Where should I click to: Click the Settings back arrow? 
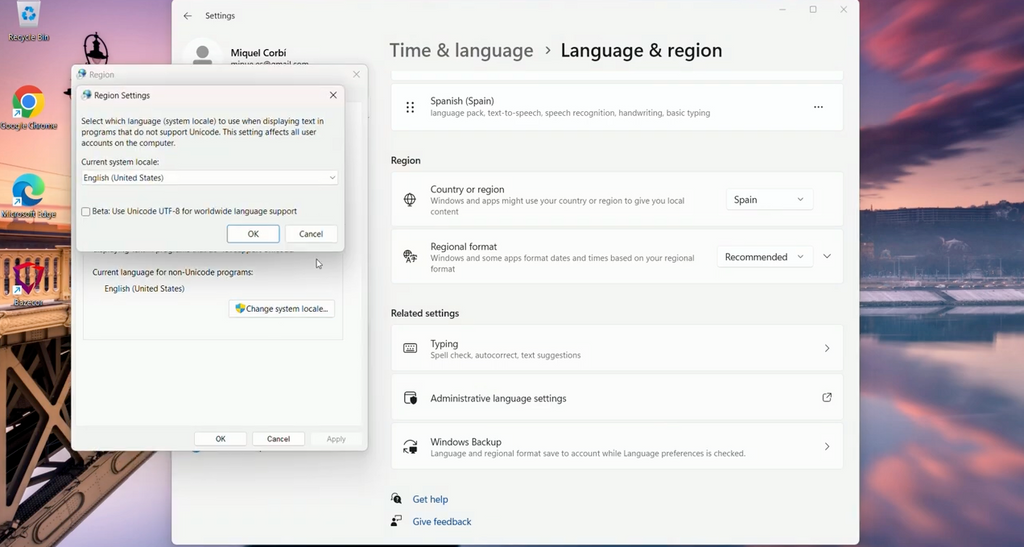(x=187, y=16)
